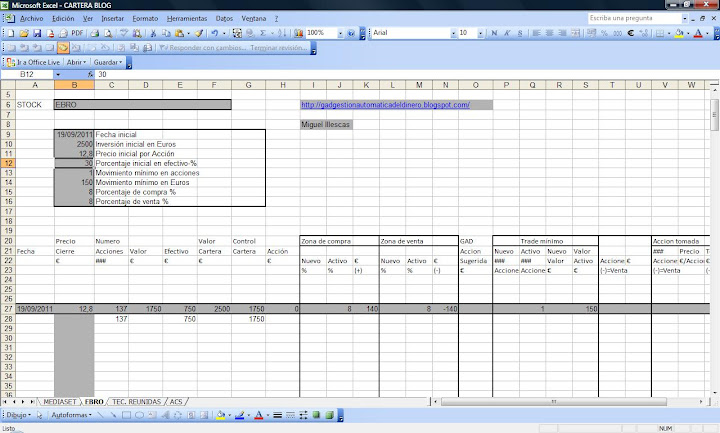Click Ir a Office Live button

(34, 62)
